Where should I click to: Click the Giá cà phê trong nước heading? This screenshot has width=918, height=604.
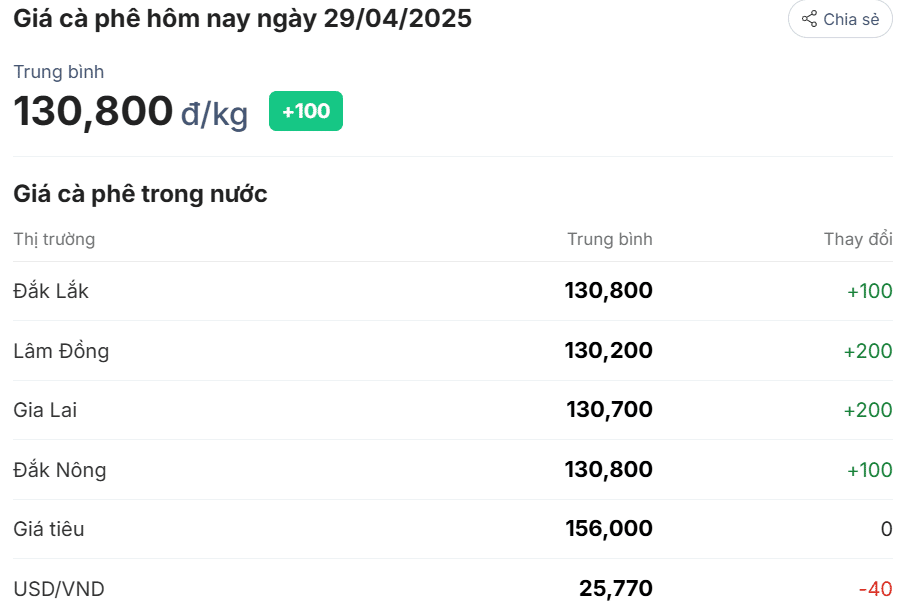click(x=141, y=194)
